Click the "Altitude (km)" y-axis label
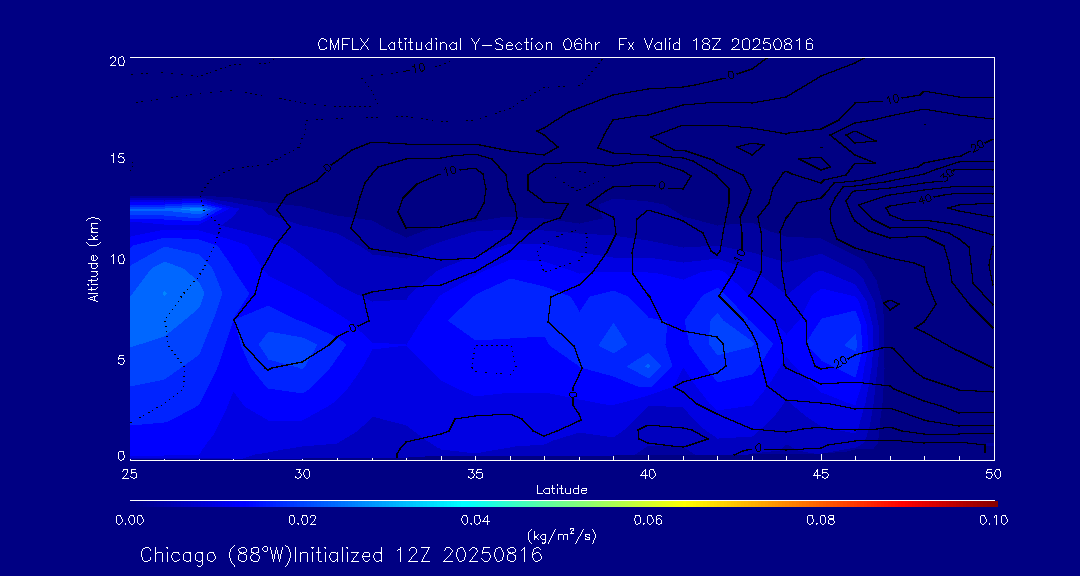This screenshot has width=1080, height=576. [x=93, y=259]
